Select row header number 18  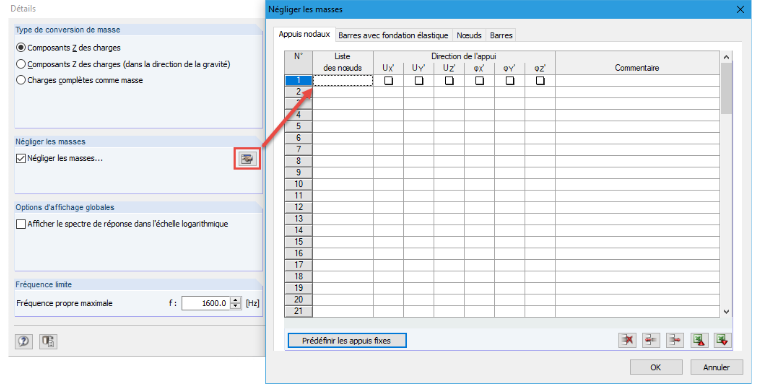click(x=299, y=276)
